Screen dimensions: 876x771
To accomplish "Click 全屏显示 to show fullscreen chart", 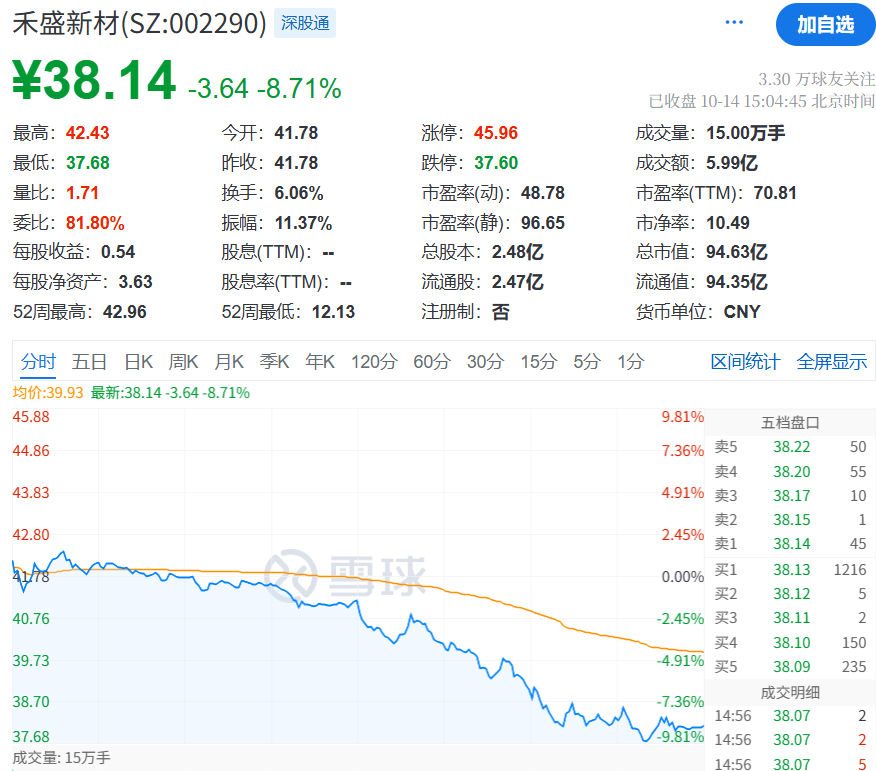I will click(x=831, y=362).
